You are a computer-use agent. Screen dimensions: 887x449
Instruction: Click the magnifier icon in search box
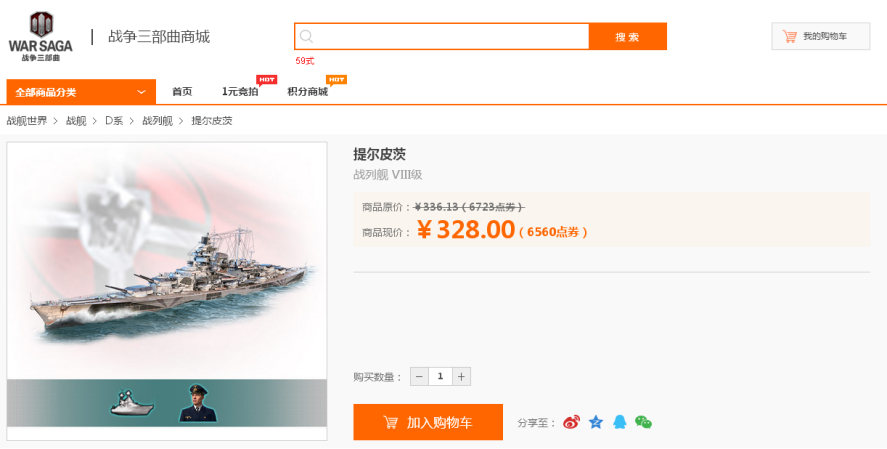306,37
